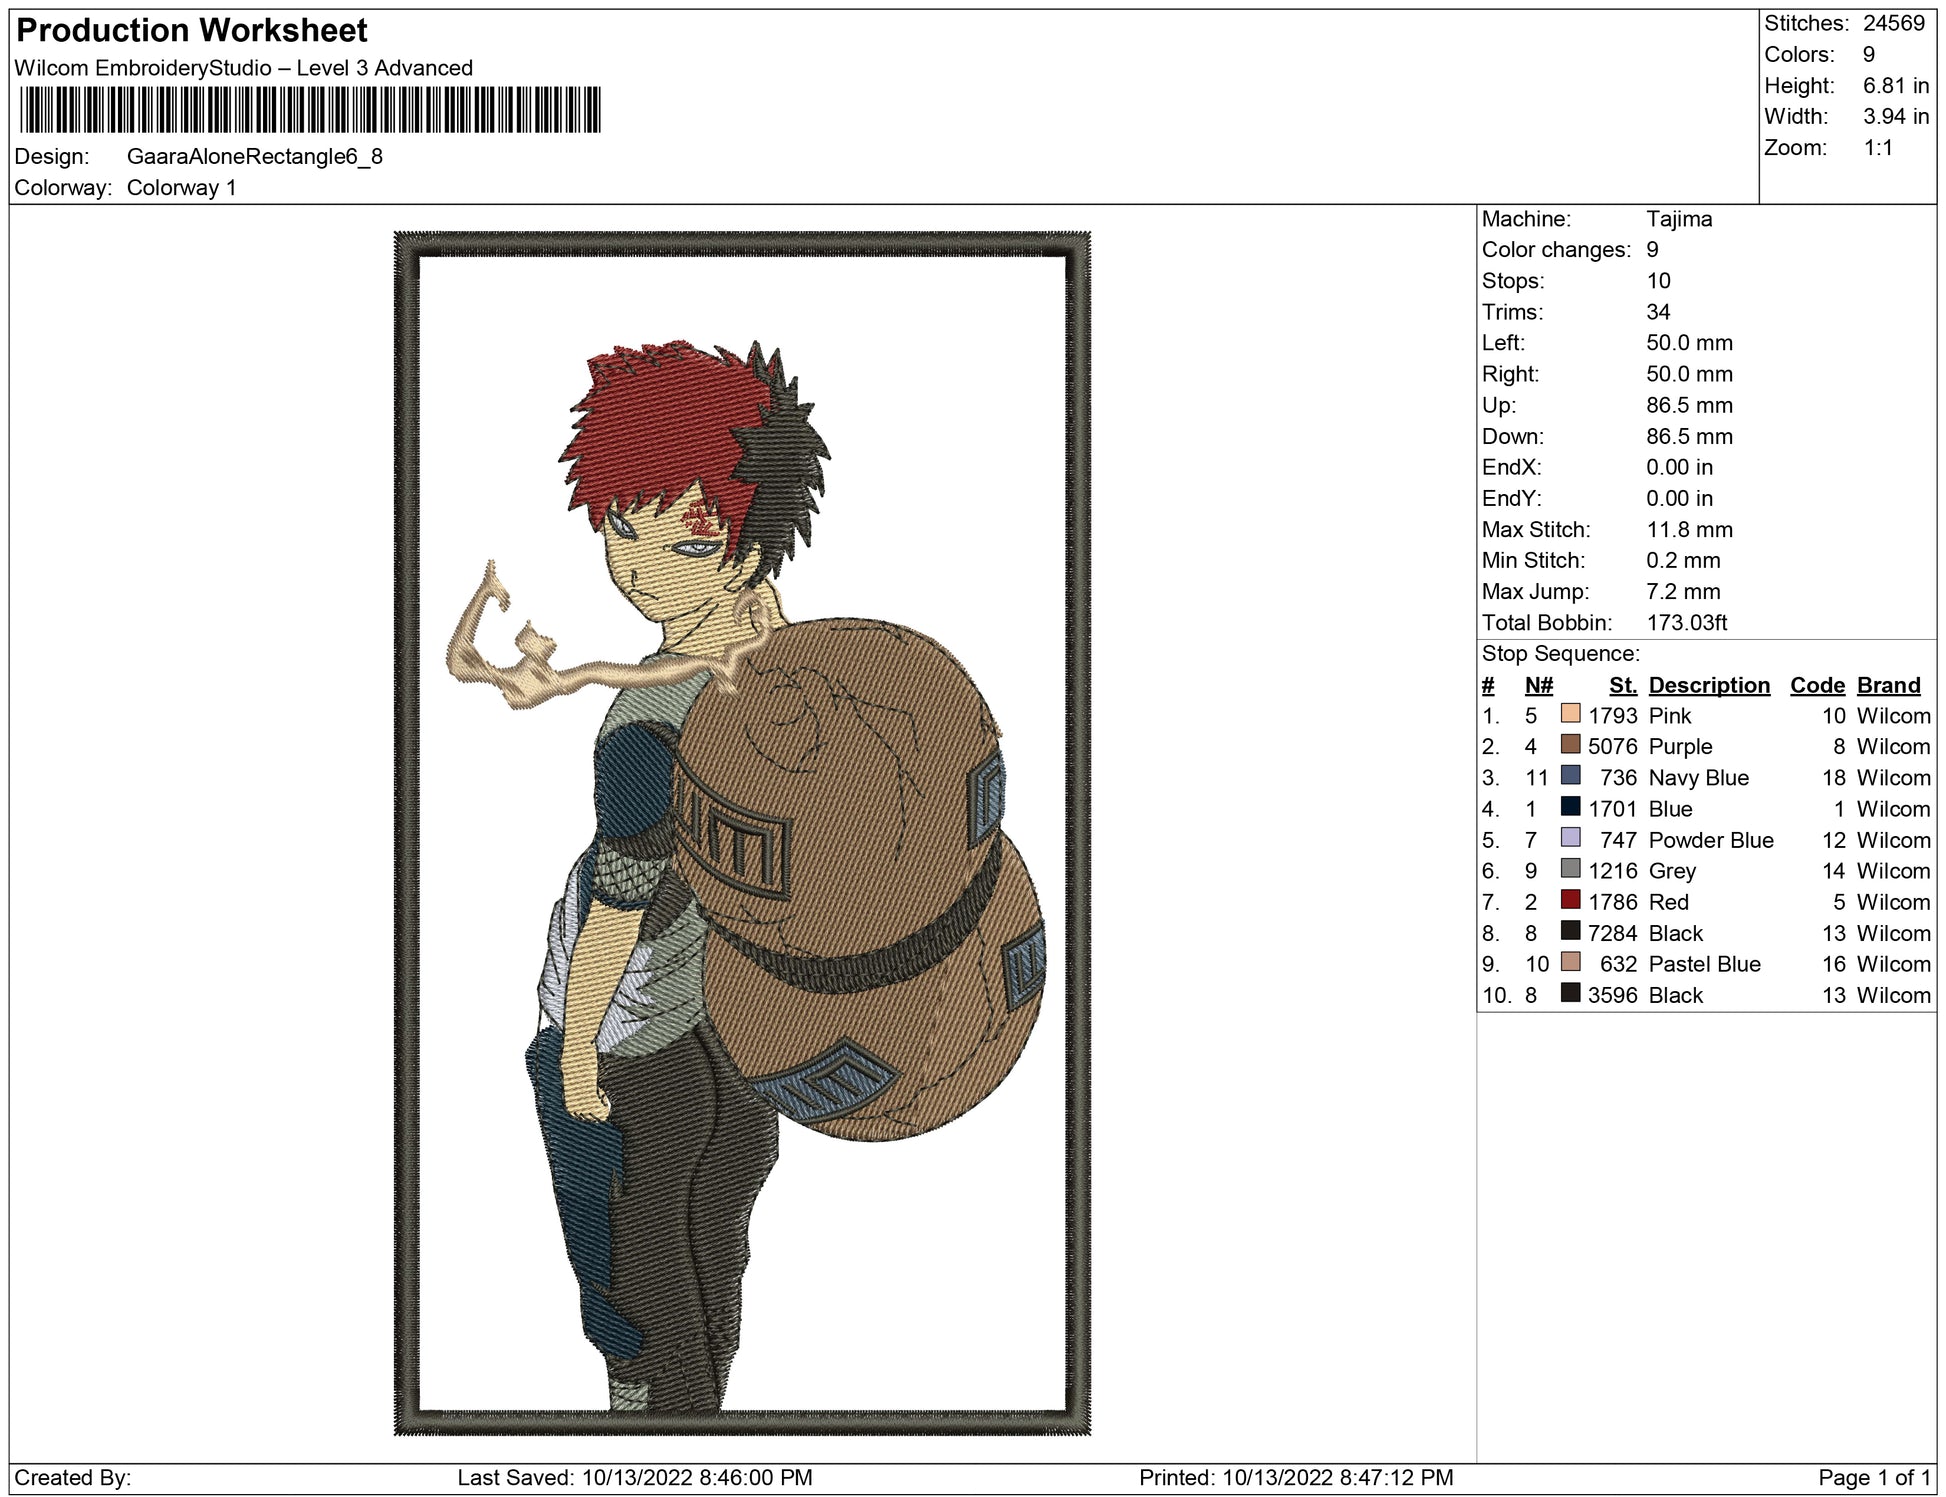
Task: Click the Stop Sequence heading
Action: (x=1560, y=654)
